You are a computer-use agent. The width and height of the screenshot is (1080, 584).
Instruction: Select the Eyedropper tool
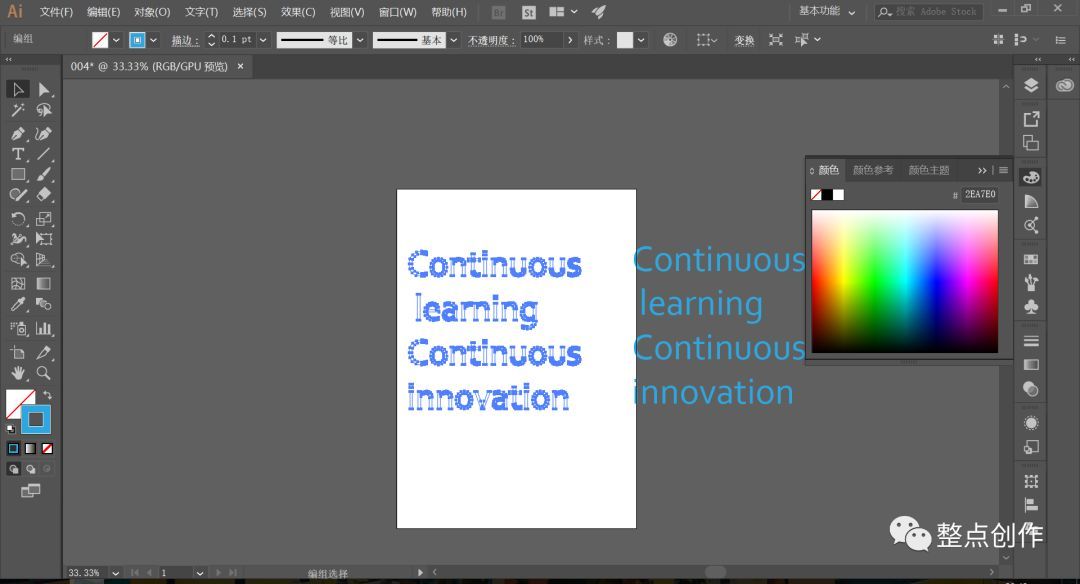[x=18, y=304]
